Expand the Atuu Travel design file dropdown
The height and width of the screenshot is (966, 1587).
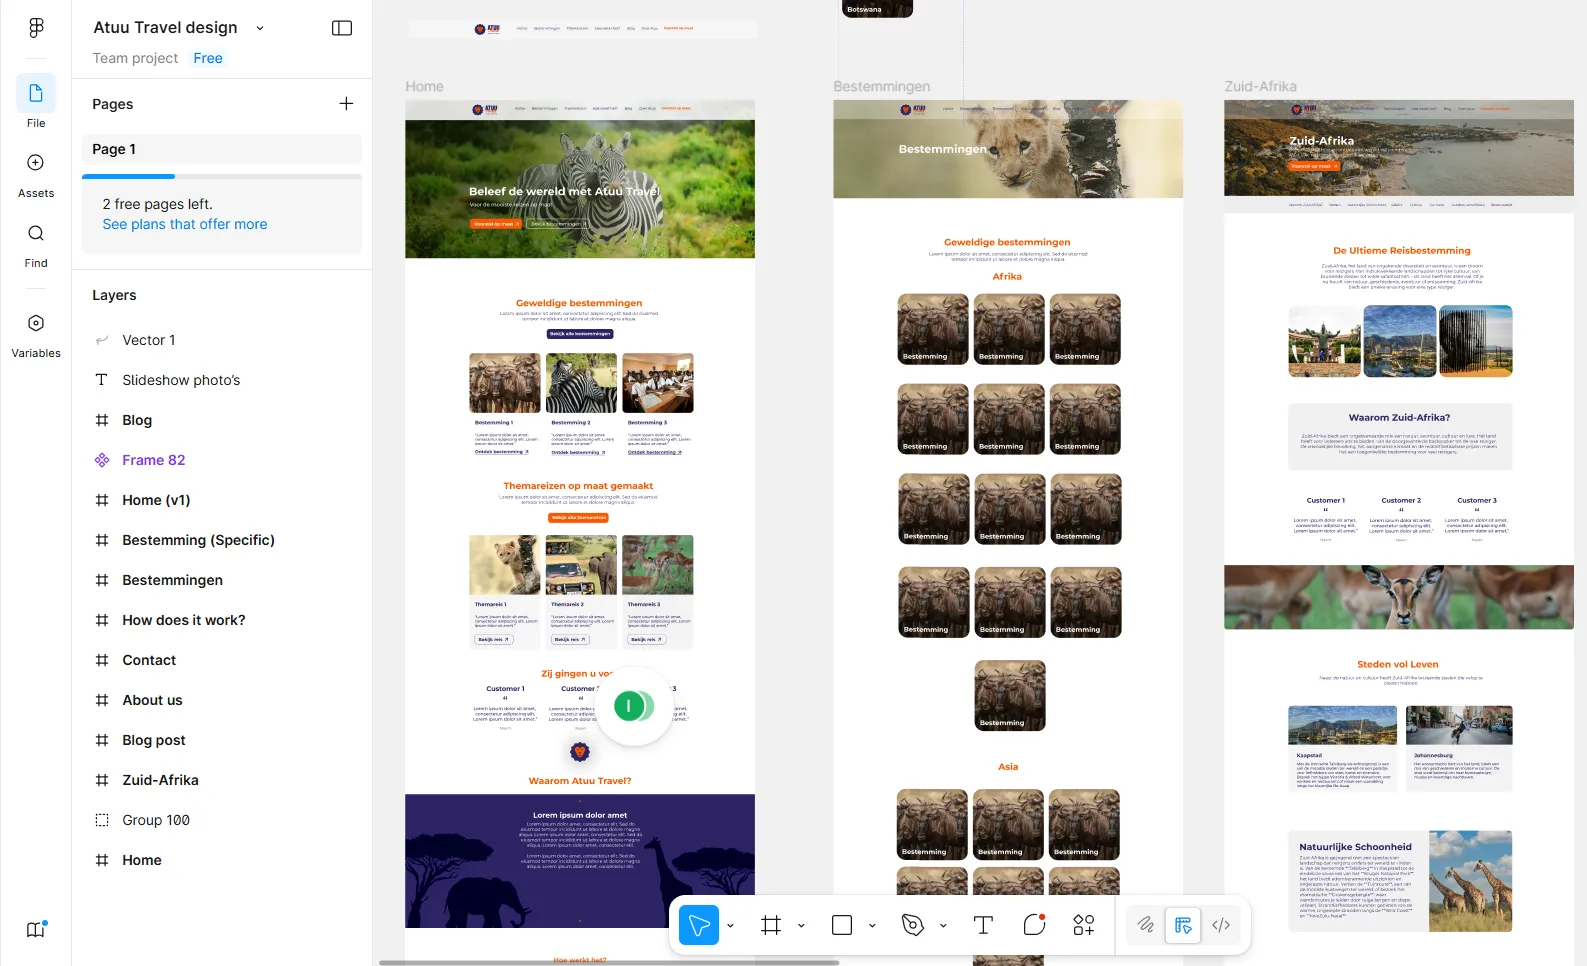point(260,28)
